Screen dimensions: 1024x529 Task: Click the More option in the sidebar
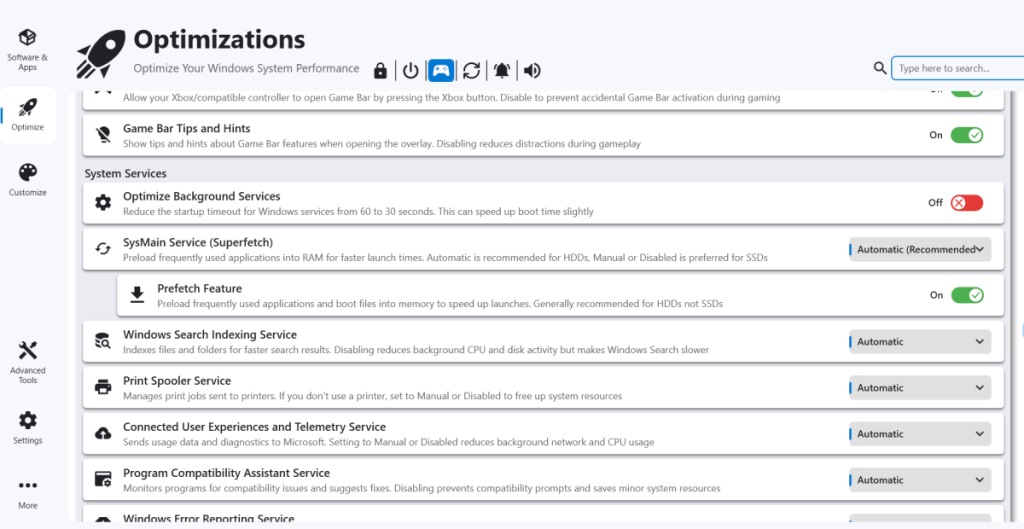point(28,493)
